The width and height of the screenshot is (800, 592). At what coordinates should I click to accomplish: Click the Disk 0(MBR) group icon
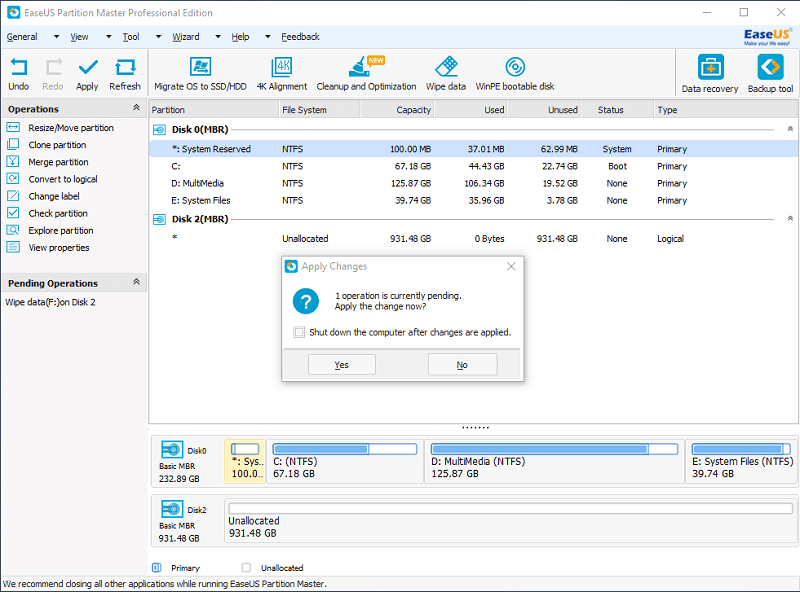point(160,130)
